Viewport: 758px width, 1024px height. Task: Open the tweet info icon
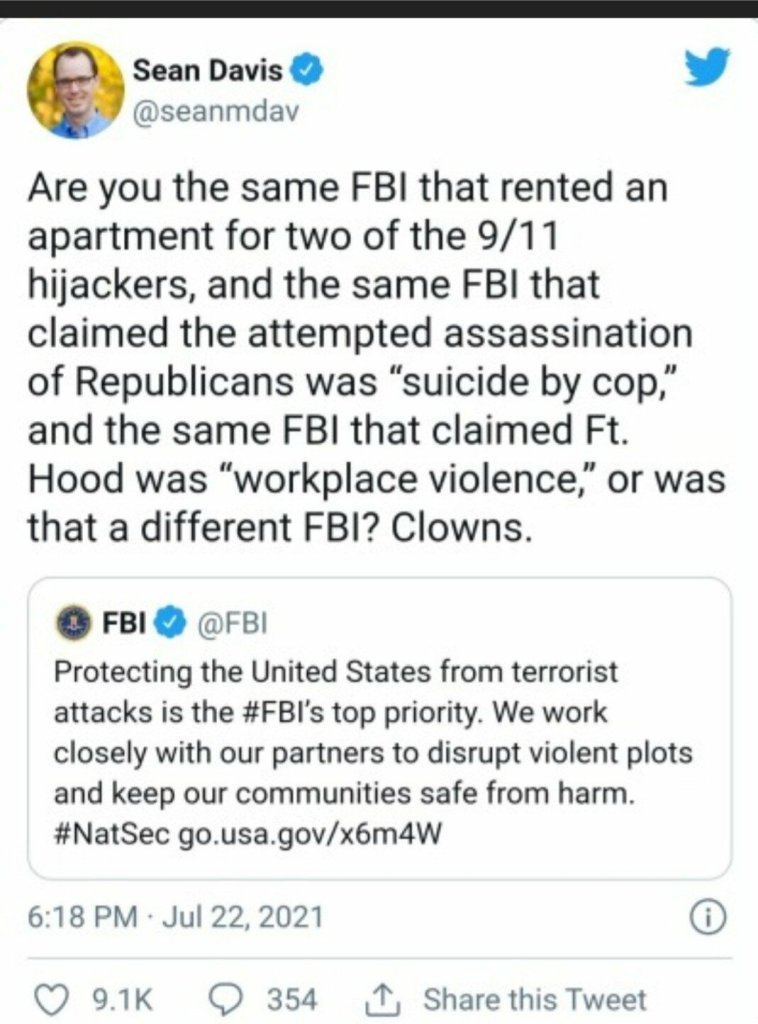[707, 916]
